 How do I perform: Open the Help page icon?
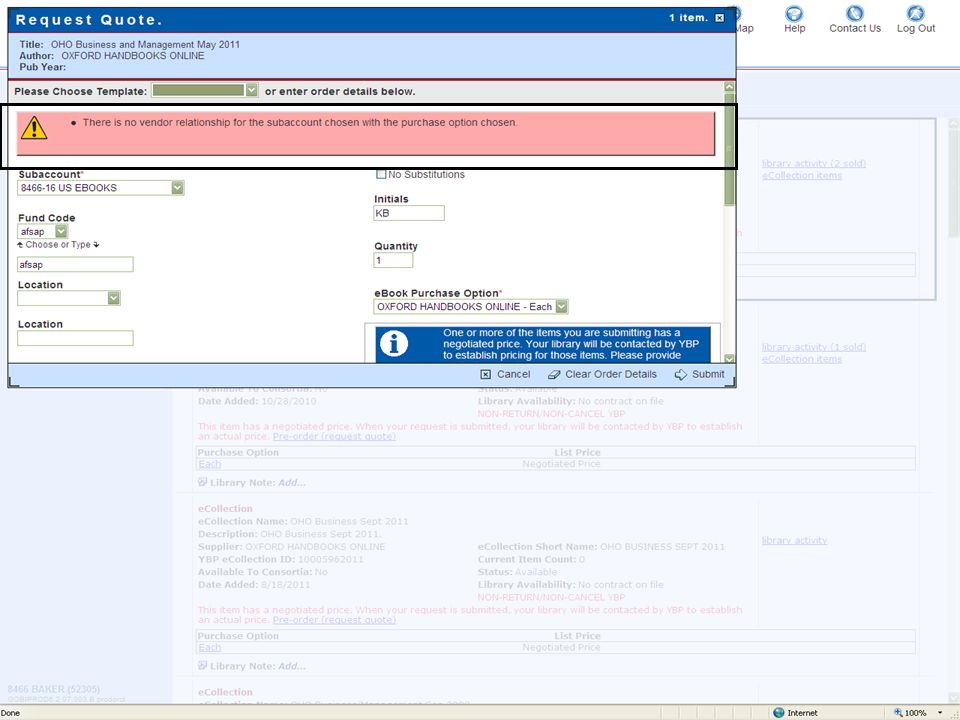click(x=794, y=13)
